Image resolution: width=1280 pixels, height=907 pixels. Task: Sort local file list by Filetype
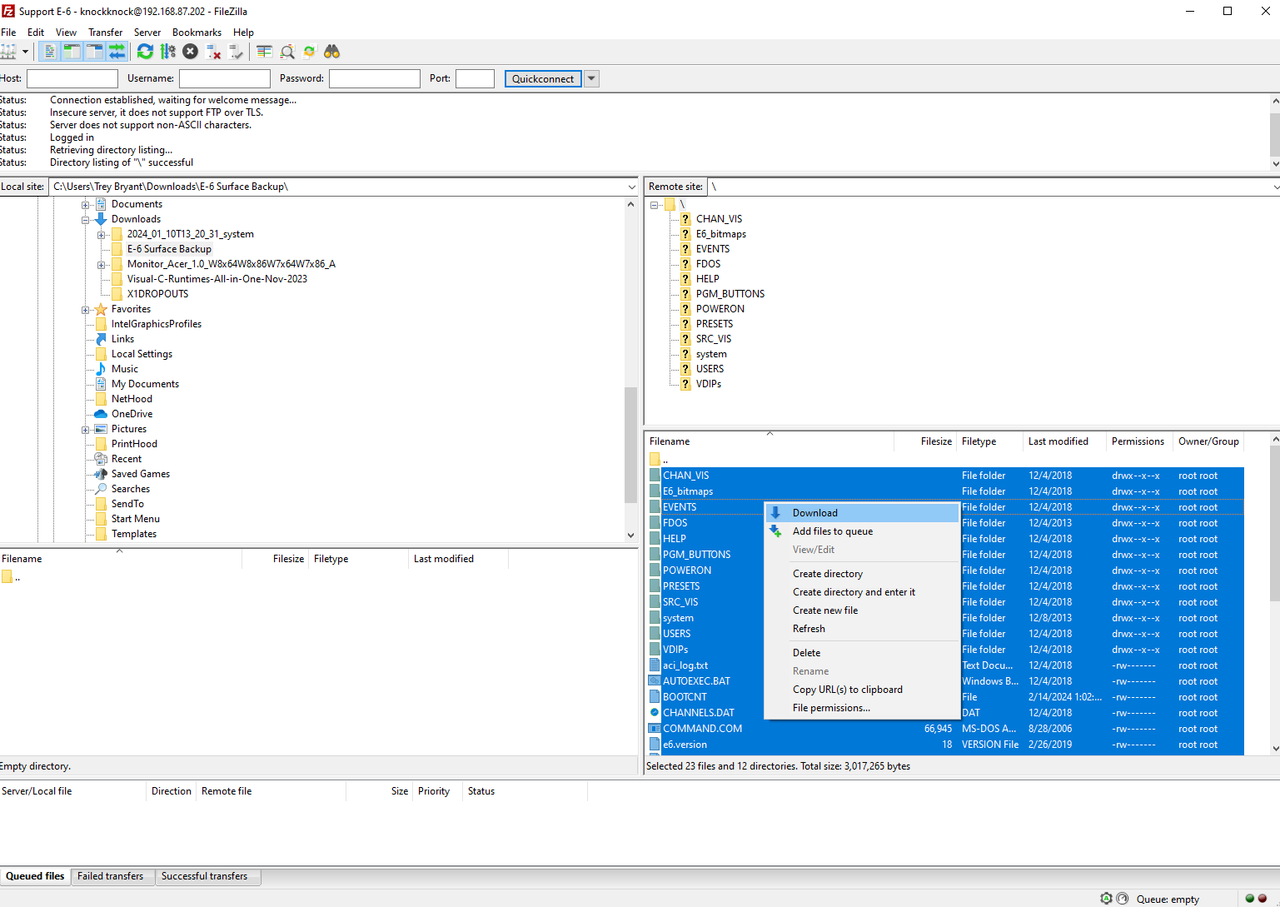[359, 559]
